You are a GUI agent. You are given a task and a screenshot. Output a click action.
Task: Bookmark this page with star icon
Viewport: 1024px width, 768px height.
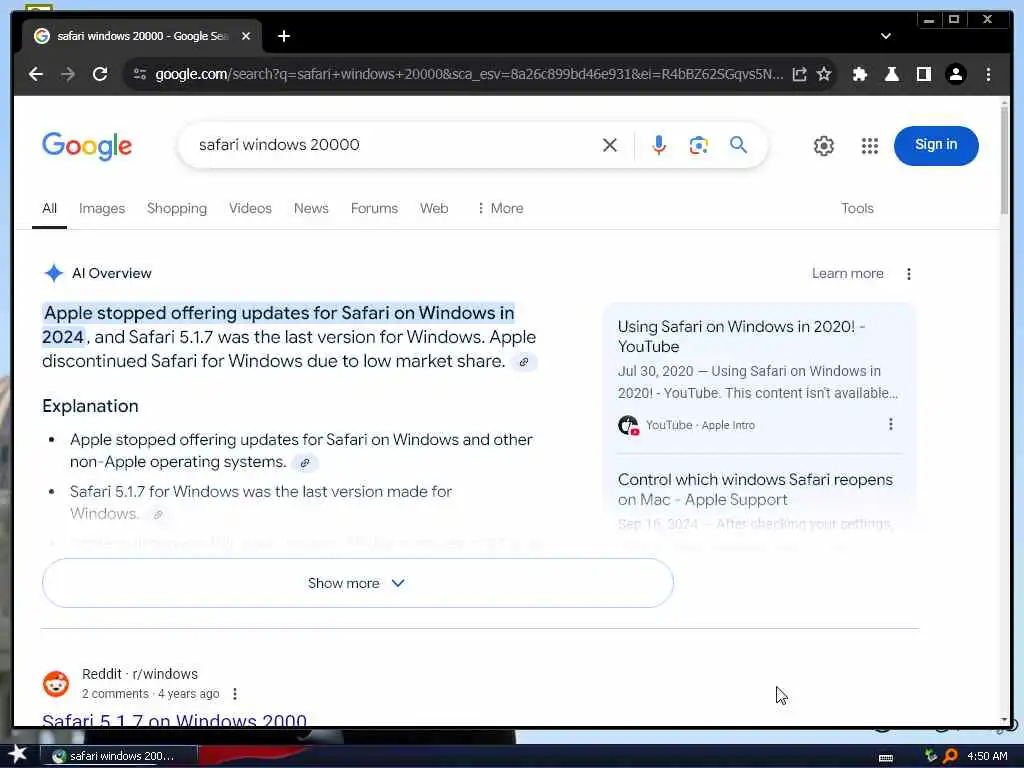pyautogui.click(x=824, y=74)
